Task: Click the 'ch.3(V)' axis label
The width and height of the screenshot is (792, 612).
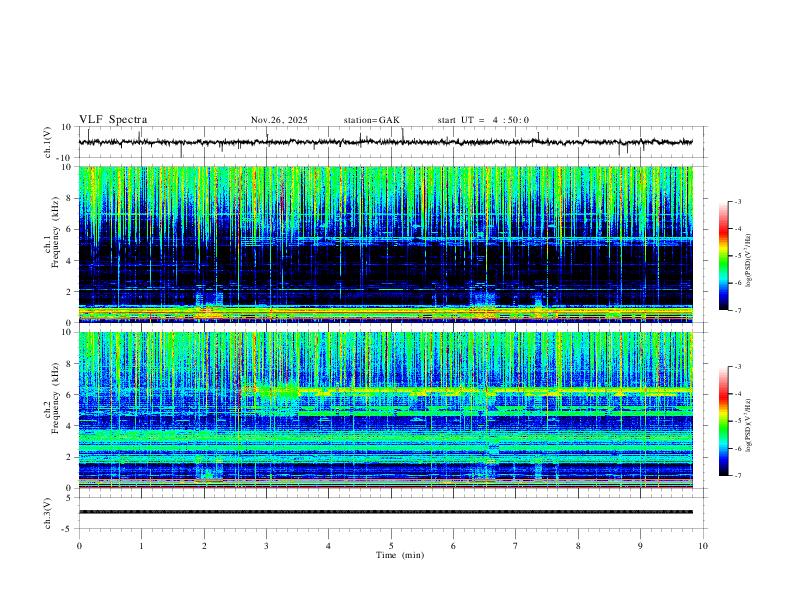Action: pyautogui.click(x=48, y=513)
